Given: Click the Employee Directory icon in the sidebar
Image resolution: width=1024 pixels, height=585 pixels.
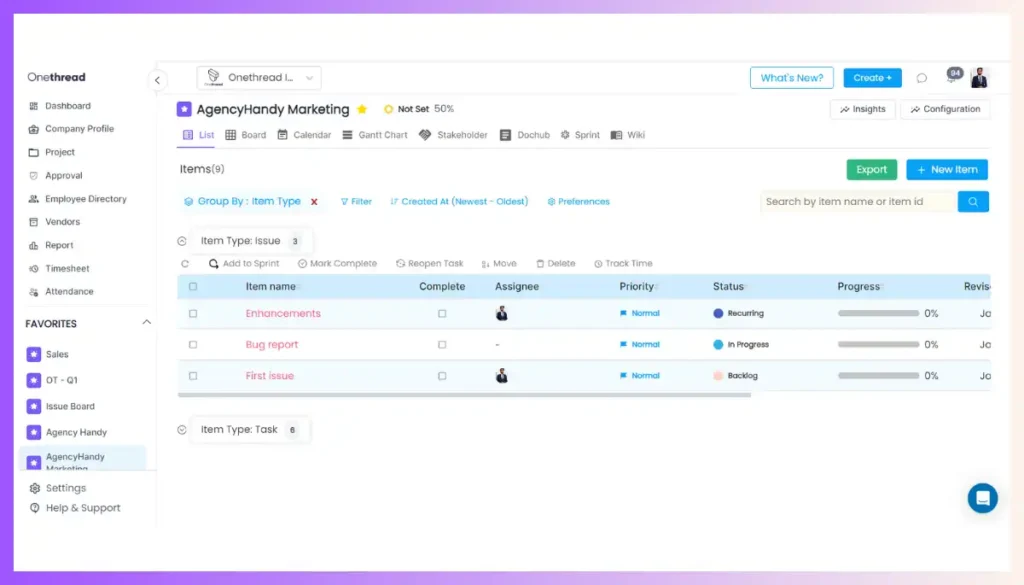Looking at the screenshot, I should [x=33, y=198].
